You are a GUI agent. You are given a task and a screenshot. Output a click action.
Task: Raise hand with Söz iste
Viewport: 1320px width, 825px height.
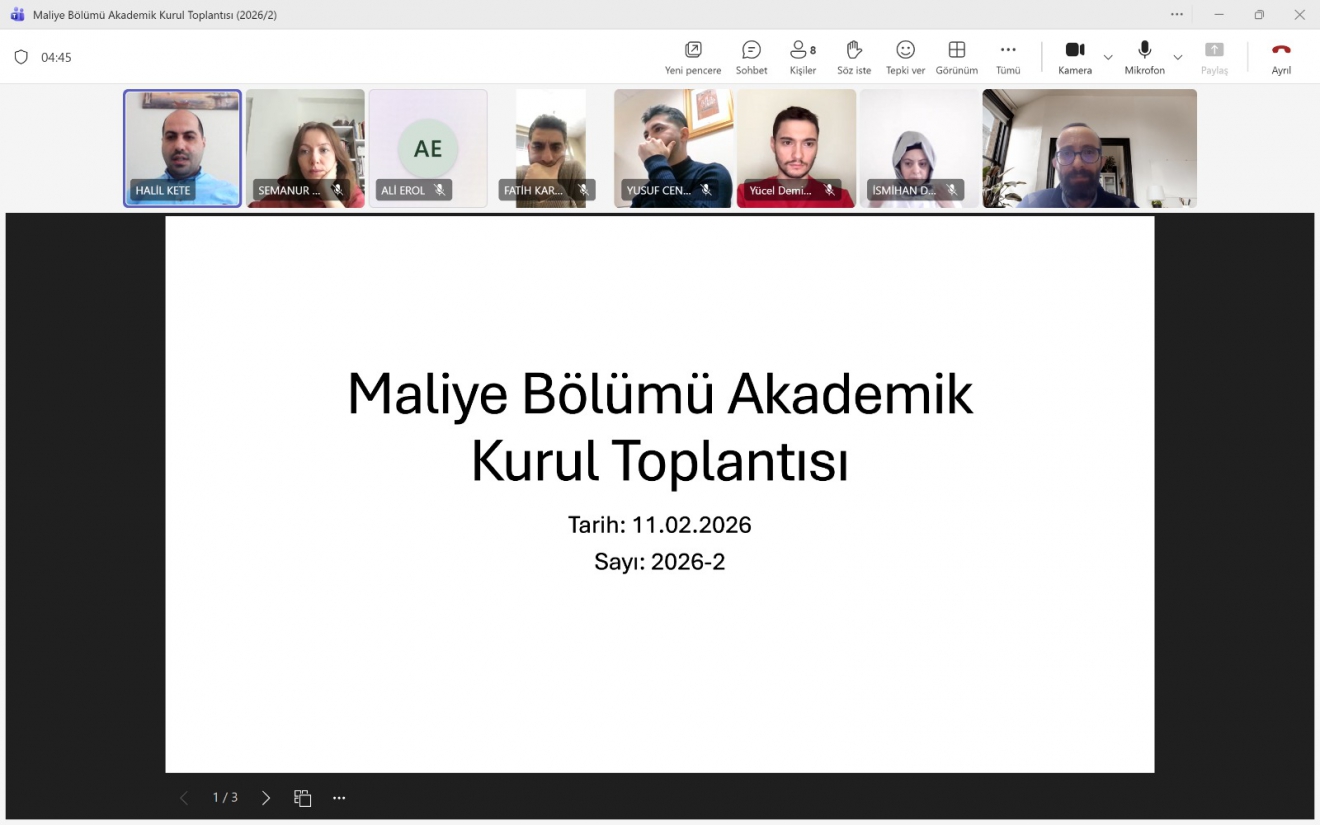point(854,57)
